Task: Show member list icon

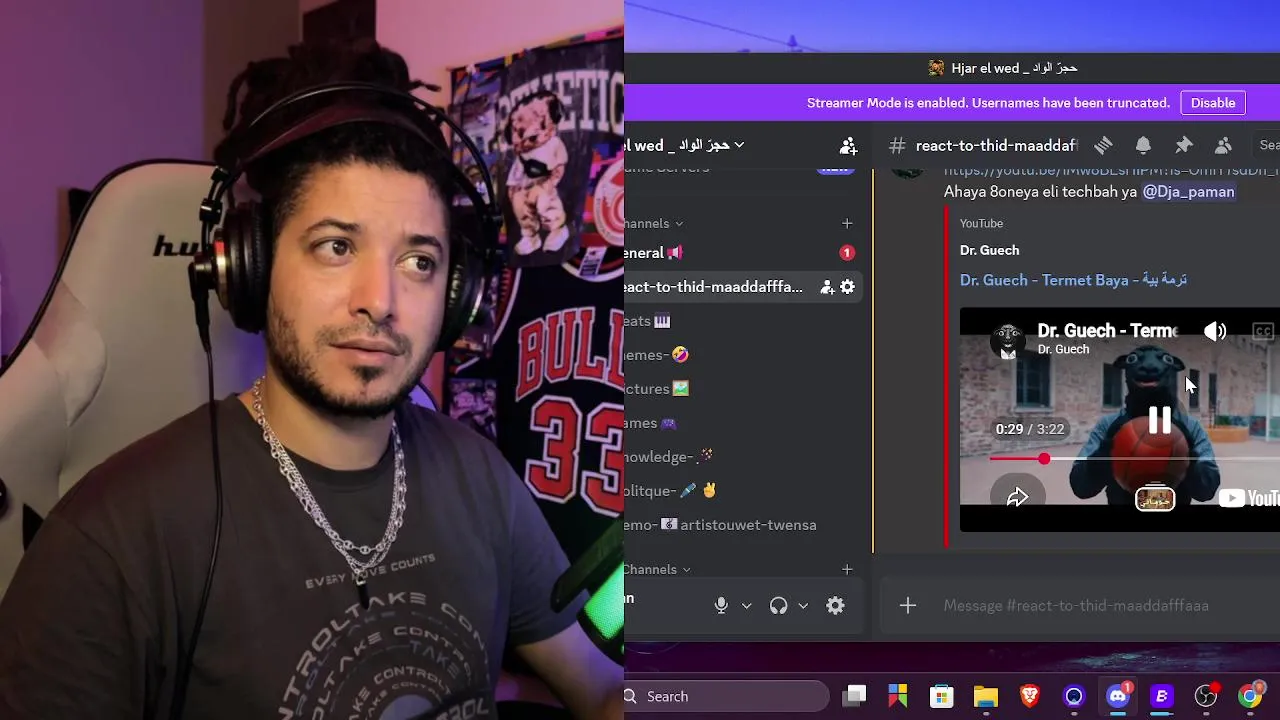Action: [x=1223, y=145]
